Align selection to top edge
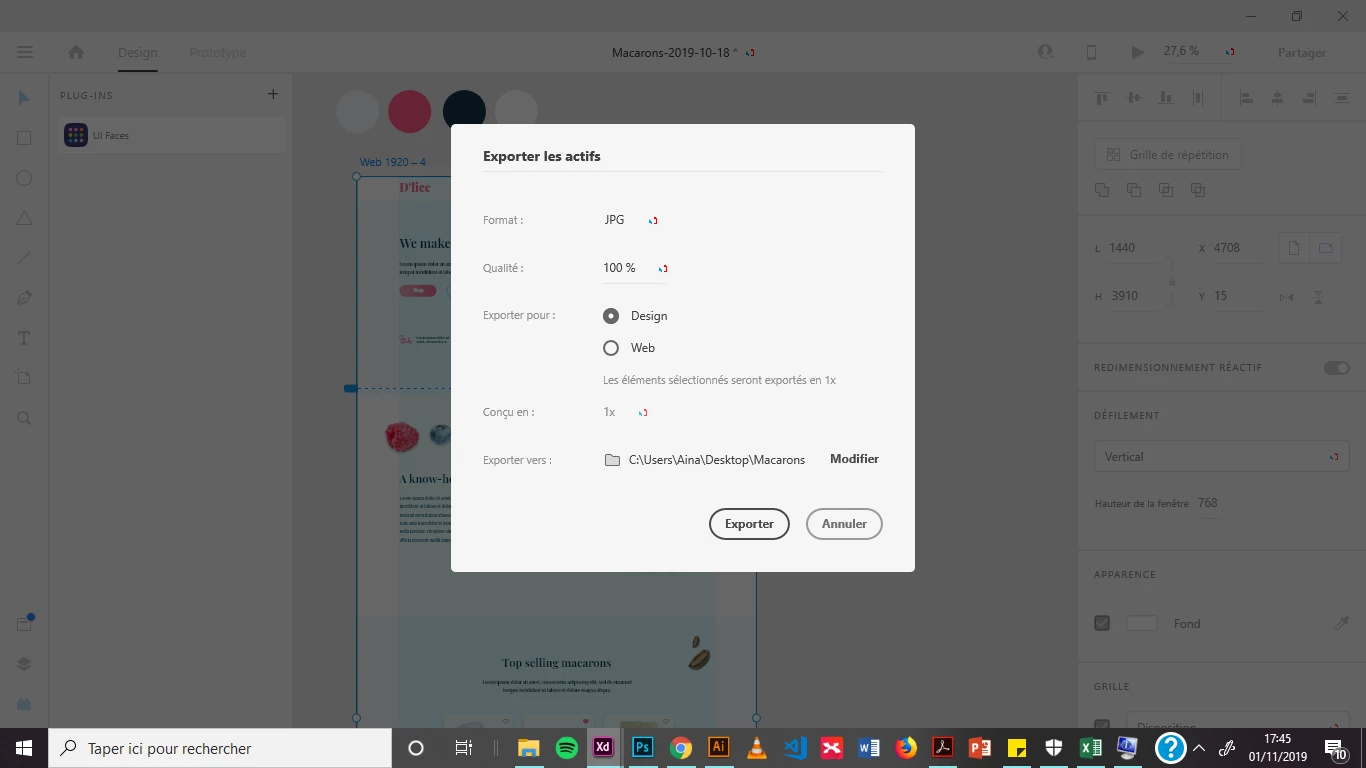 point(1102,98)
